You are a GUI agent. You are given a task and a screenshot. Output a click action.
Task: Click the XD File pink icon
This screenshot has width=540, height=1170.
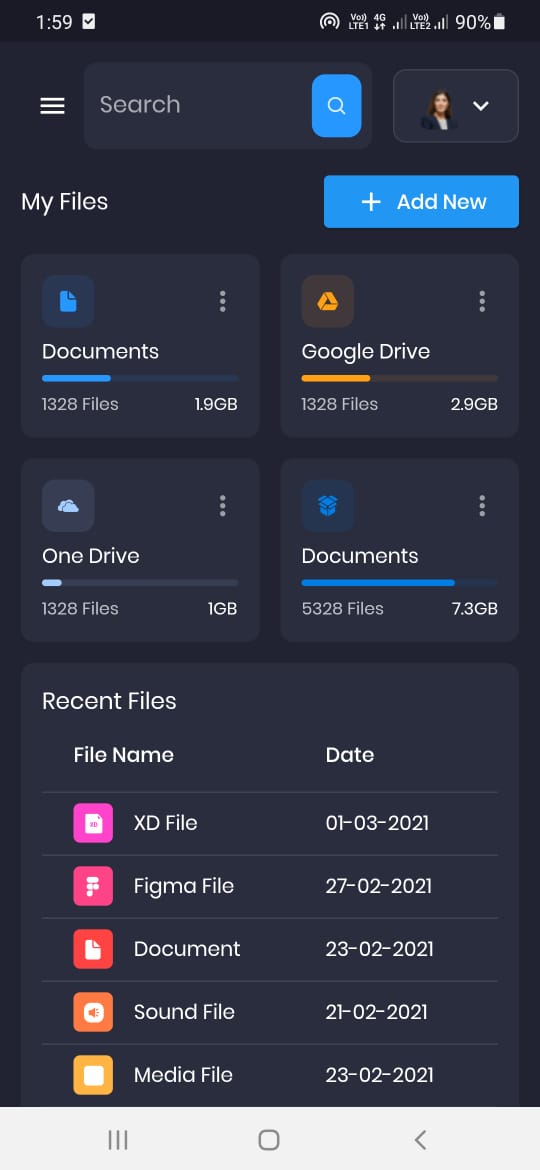point(93,823)
